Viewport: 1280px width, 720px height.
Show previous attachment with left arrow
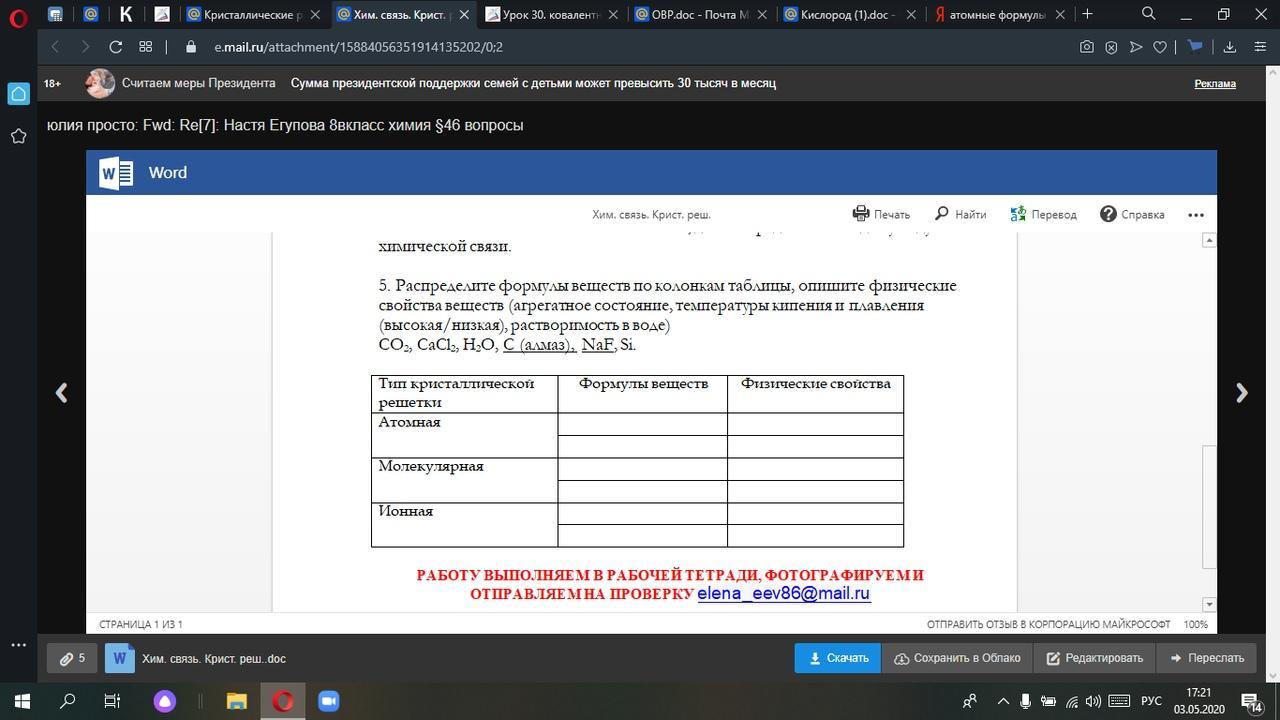pyautogui.click(x=61, y=393)
